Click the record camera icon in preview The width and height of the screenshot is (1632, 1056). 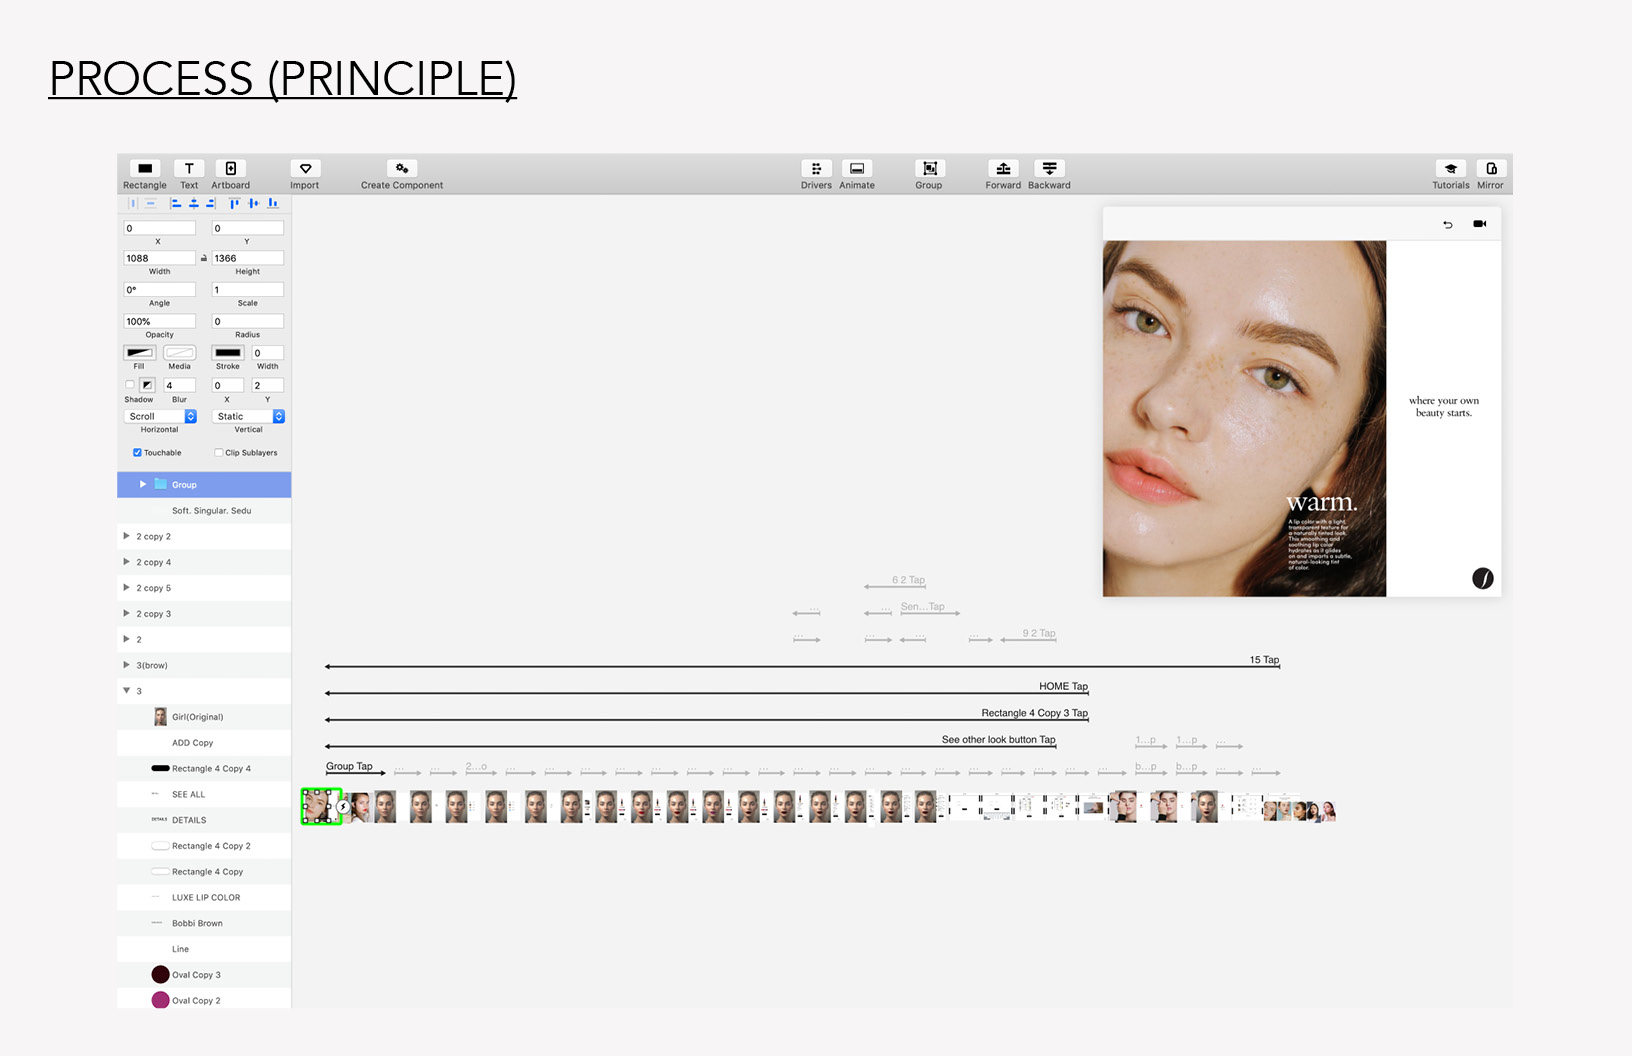1480,224
